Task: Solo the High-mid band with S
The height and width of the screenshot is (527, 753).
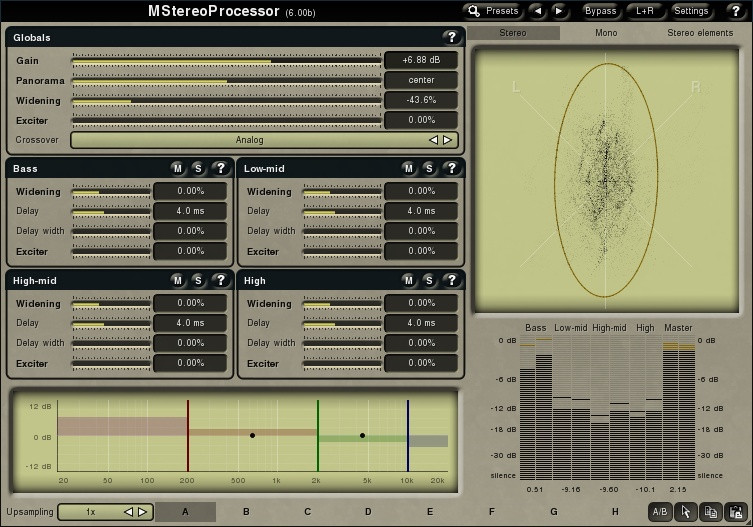Action: pyautogui.click(x=198, y=281)
